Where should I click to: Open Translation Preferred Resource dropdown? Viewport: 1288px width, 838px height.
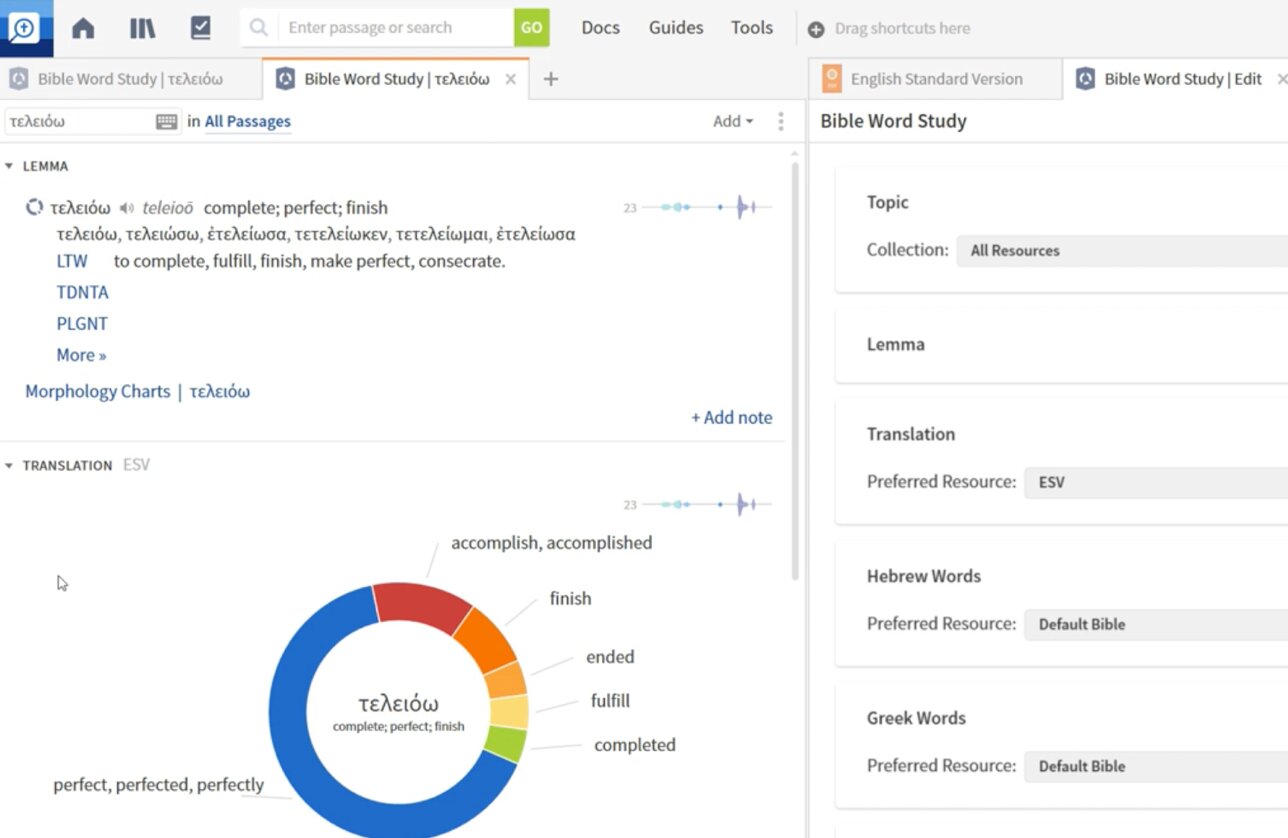tap(1156, 482)
